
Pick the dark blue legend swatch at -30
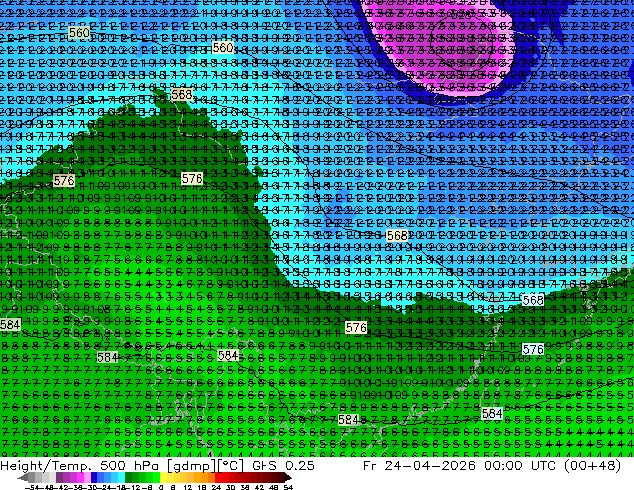tap(94, 478)
